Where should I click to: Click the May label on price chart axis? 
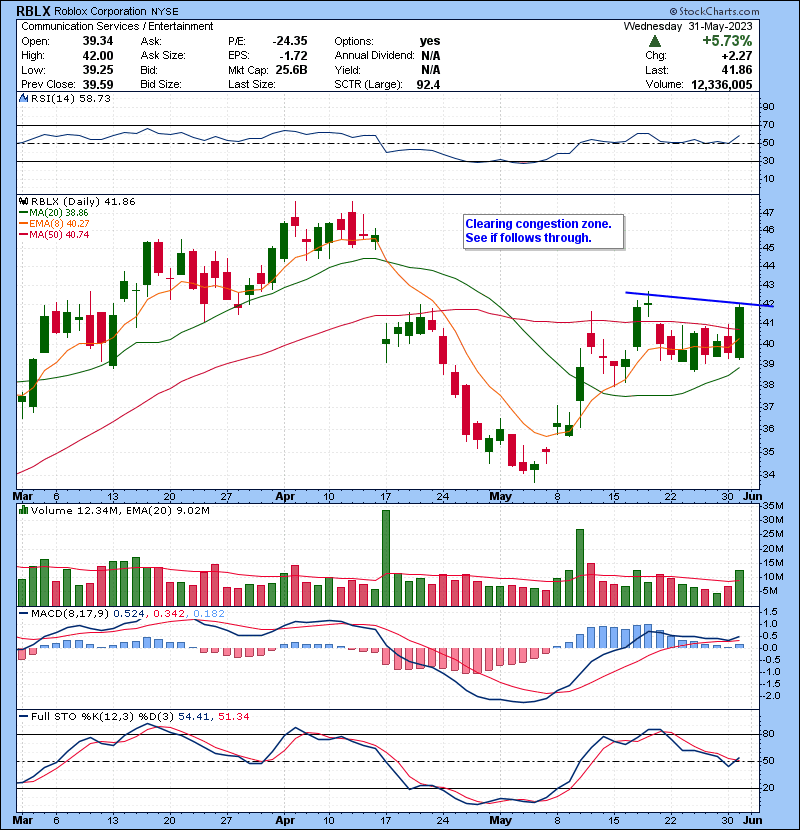[x=500, y=497]
